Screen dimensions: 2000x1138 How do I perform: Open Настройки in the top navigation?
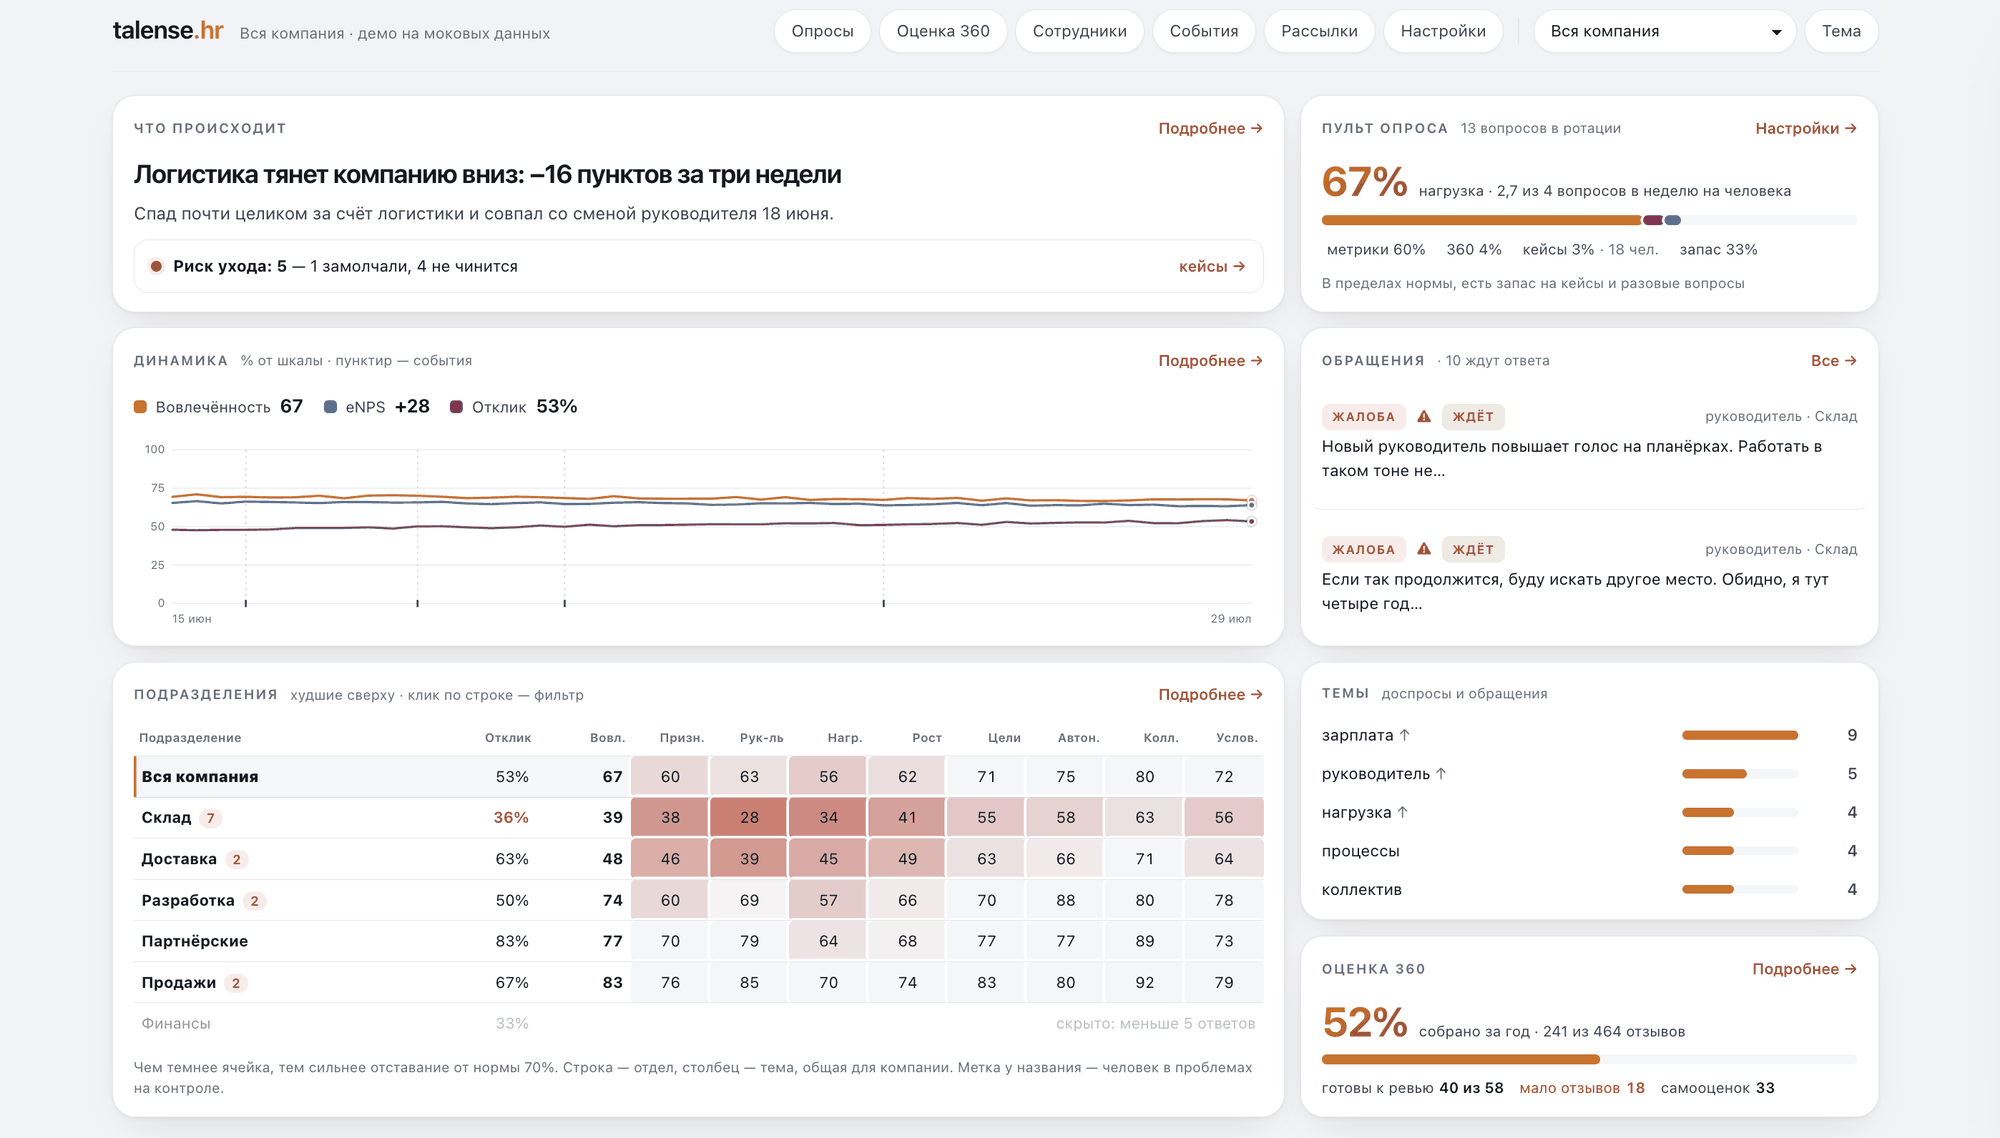pos(1443,31)
